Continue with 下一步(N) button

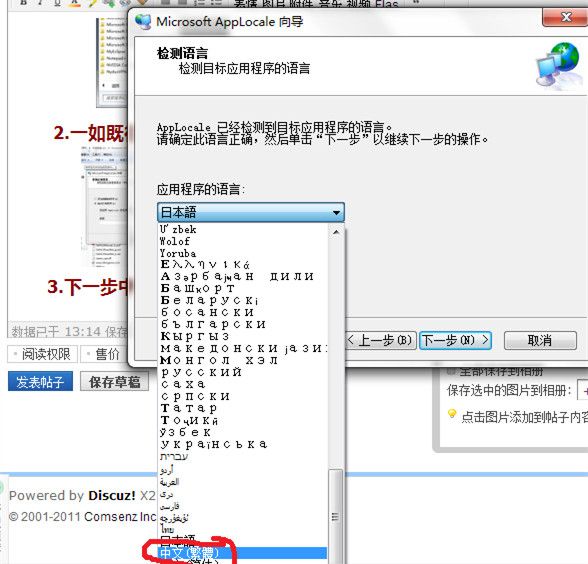click(x=455, y=340)
